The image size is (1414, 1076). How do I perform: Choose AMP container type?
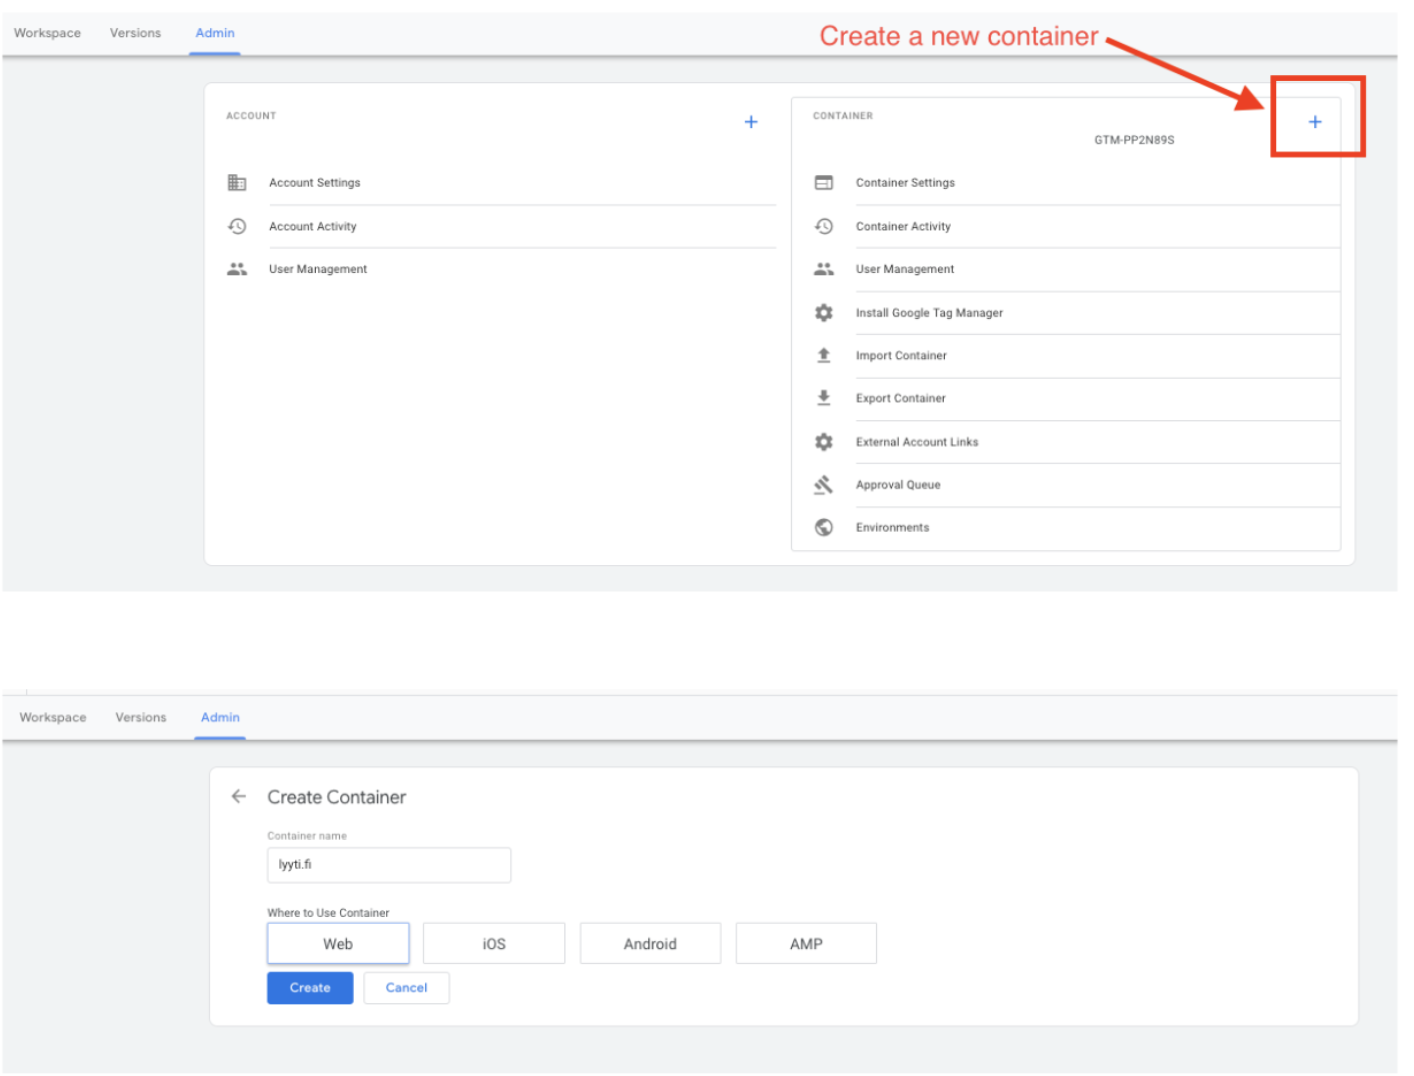click(806, 944)
